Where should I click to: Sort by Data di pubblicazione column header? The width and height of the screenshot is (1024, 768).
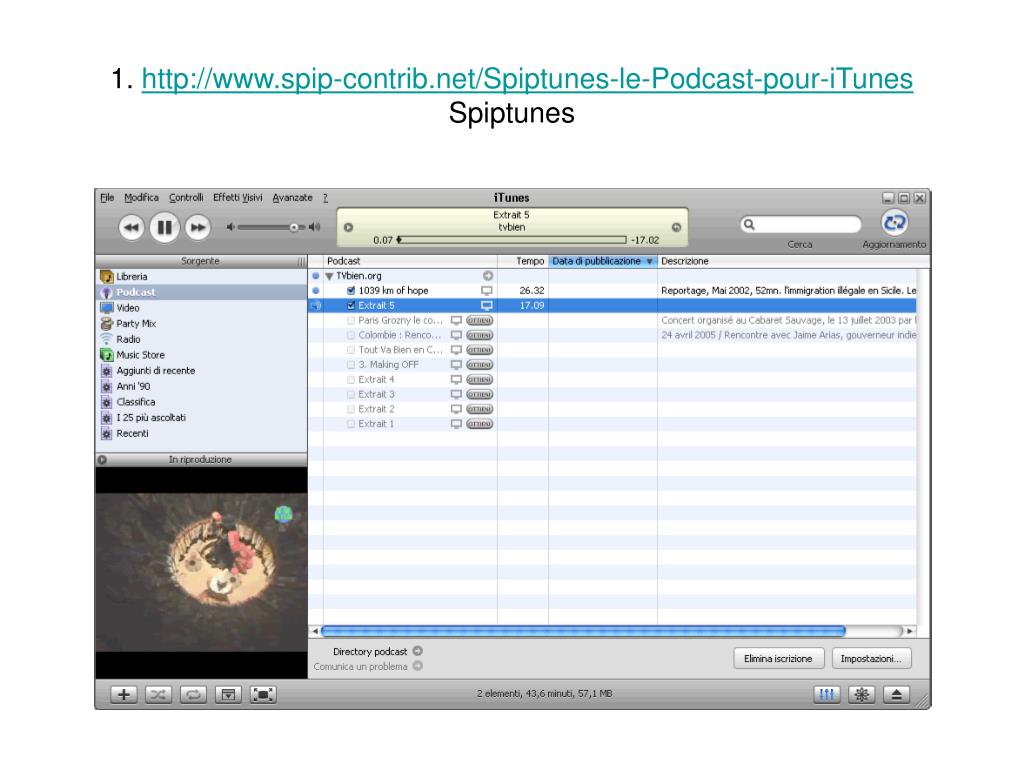602,261
